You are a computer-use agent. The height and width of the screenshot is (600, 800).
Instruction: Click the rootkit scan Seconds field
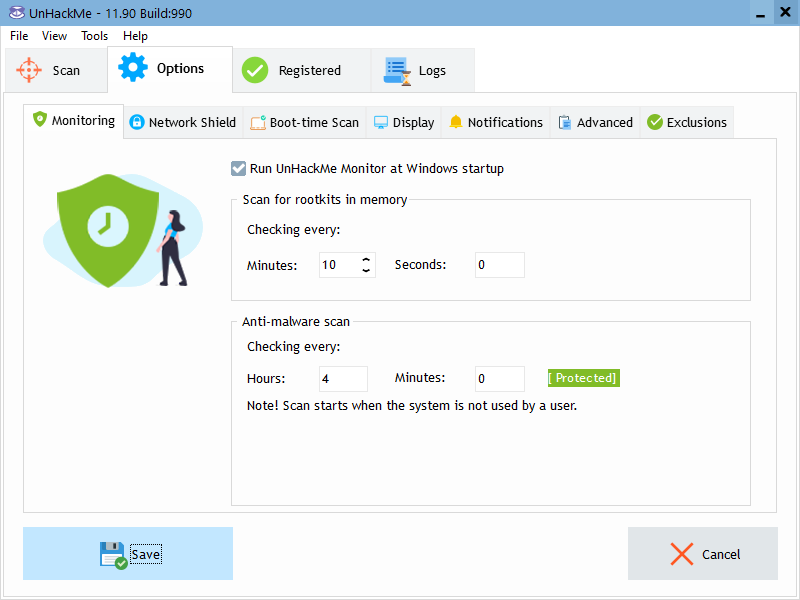coord(499,265)
